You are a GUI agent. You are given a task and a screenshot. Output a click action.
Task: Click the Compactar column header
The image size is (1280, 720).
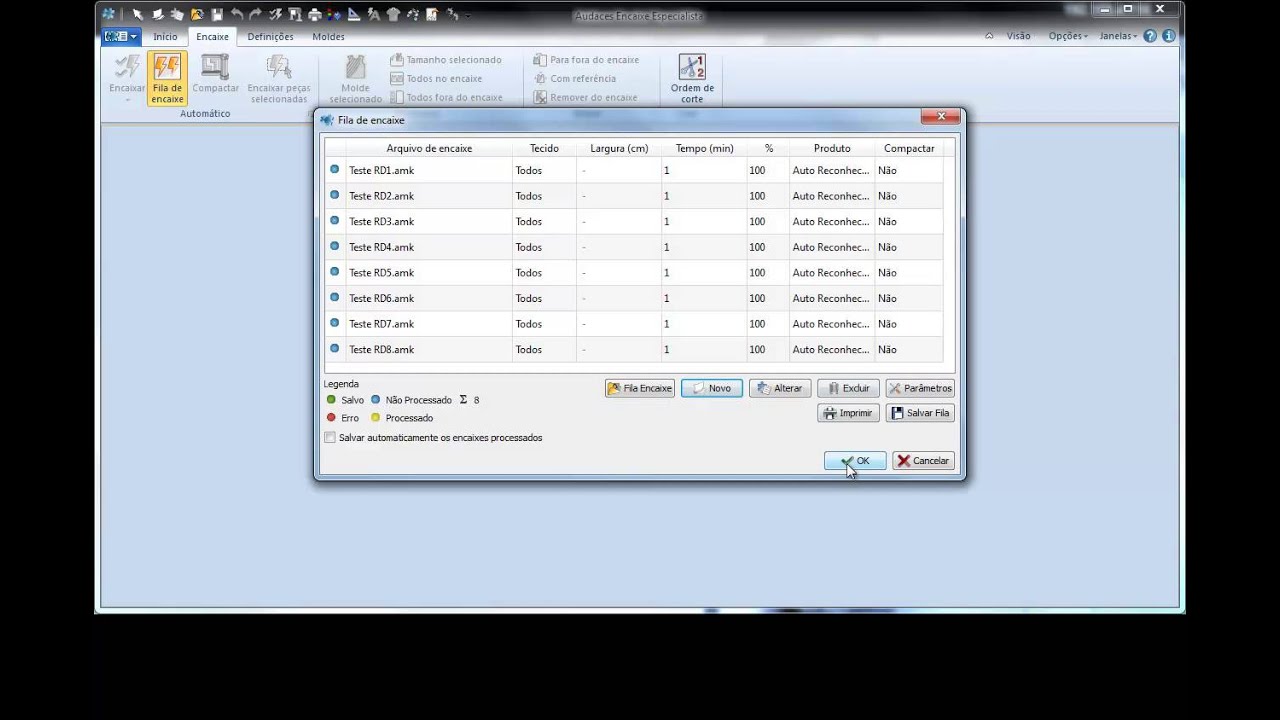point(909,148)
